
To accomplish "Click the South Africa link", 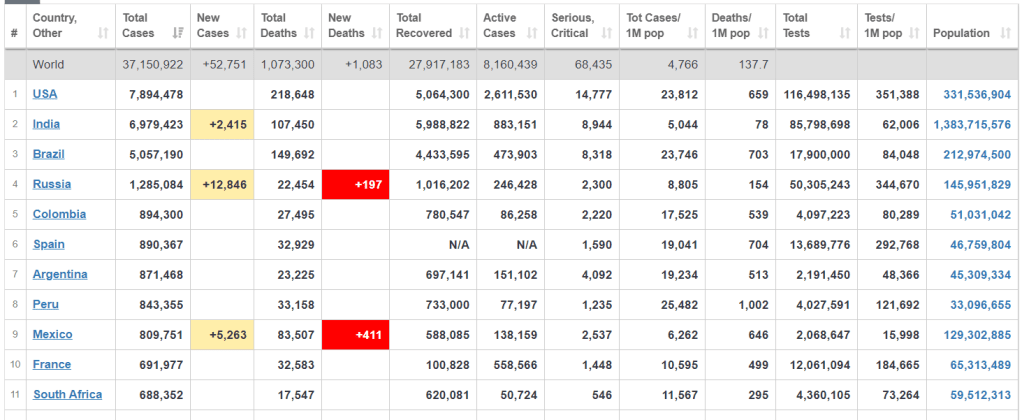I will tap(67, 394).
